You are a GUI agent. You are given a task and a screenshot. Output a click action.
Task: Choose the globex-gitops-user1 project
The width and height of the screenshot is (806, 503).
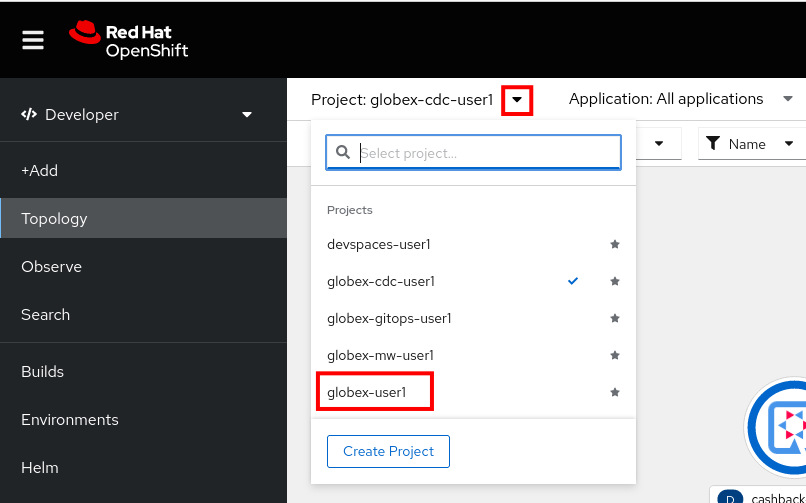point(389,319)
